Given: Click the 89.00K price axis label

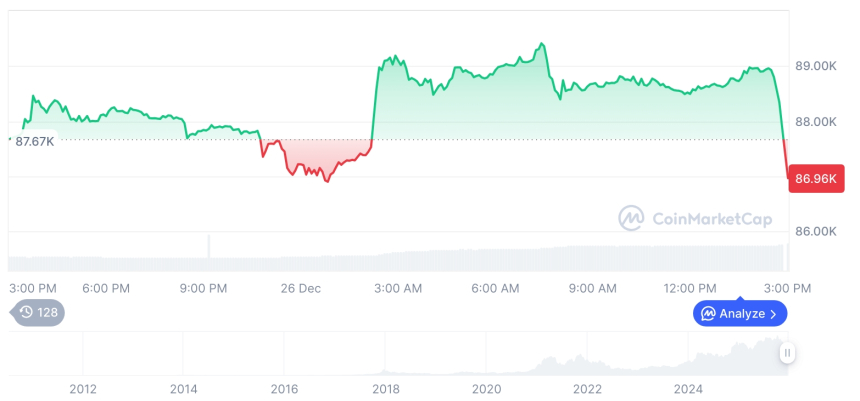Looking at the screenshot, I should tap(815, 66).
